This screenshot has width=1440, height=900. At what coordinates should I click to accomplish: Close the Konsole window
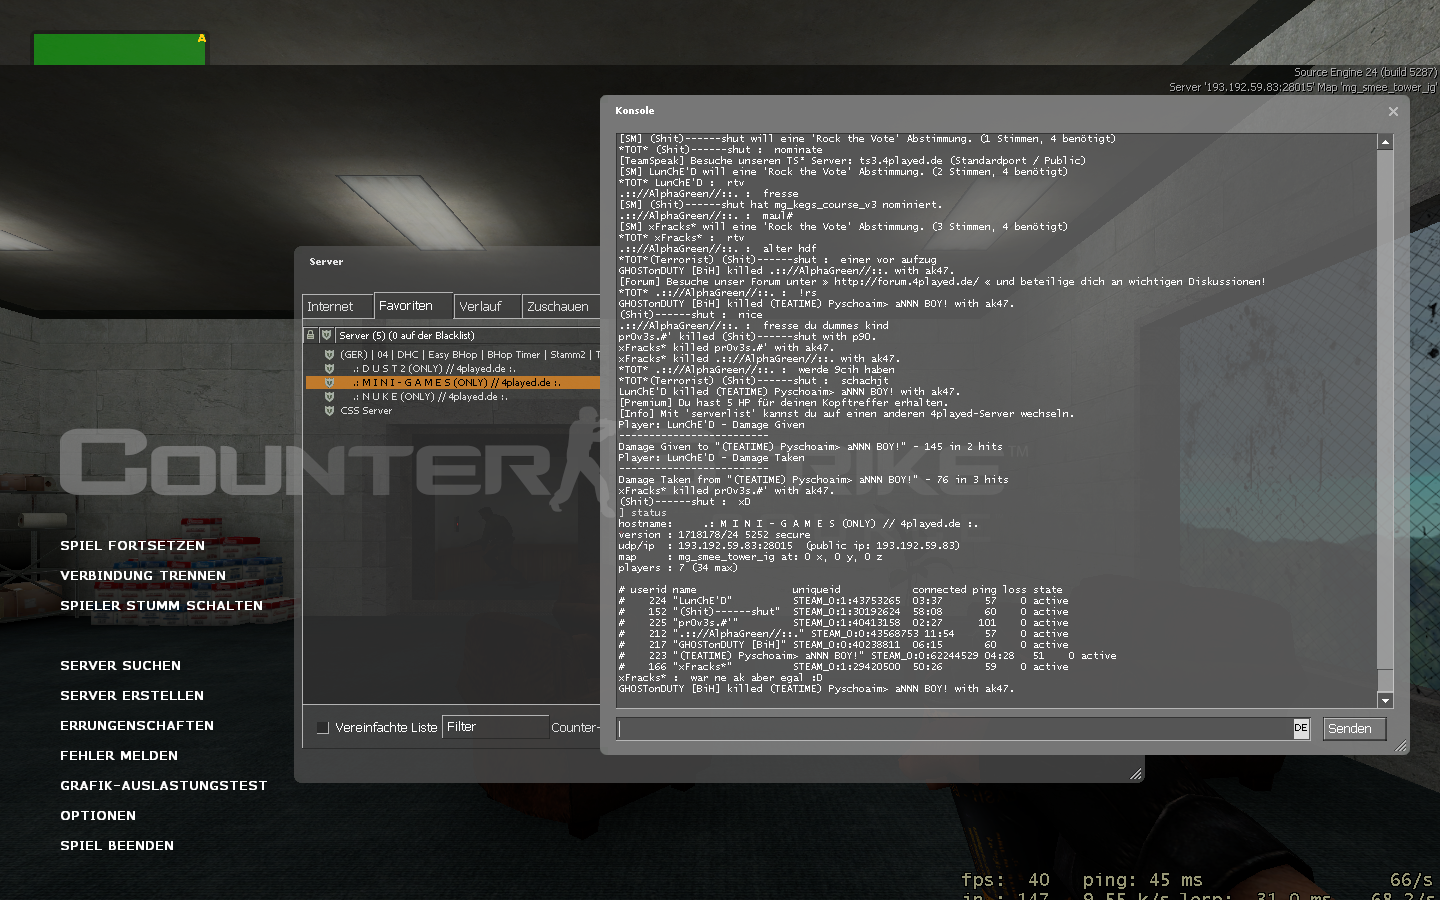point(1393,111)
